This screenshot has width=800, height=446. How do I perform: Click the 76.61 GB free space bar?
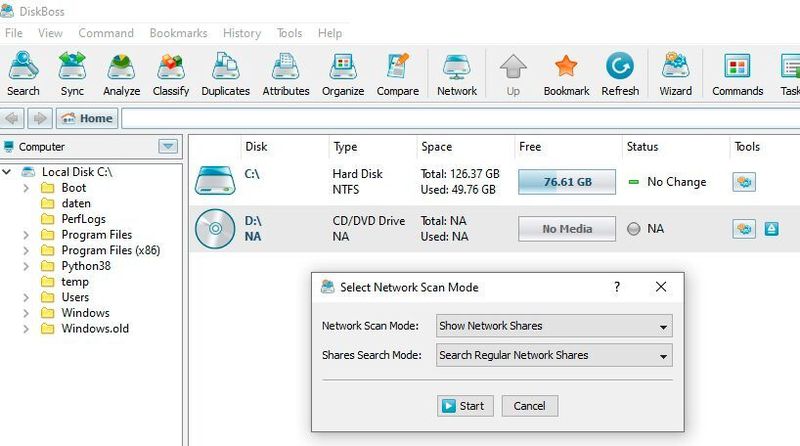click(567, 182)
